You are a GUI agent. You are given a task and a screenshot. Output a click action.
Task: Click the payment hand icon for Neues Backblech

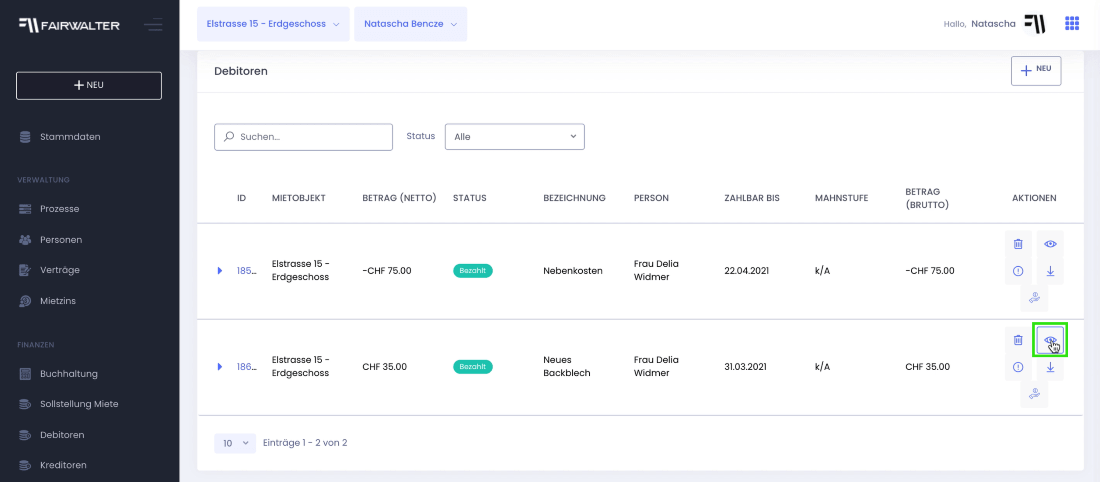[1034, 394]
